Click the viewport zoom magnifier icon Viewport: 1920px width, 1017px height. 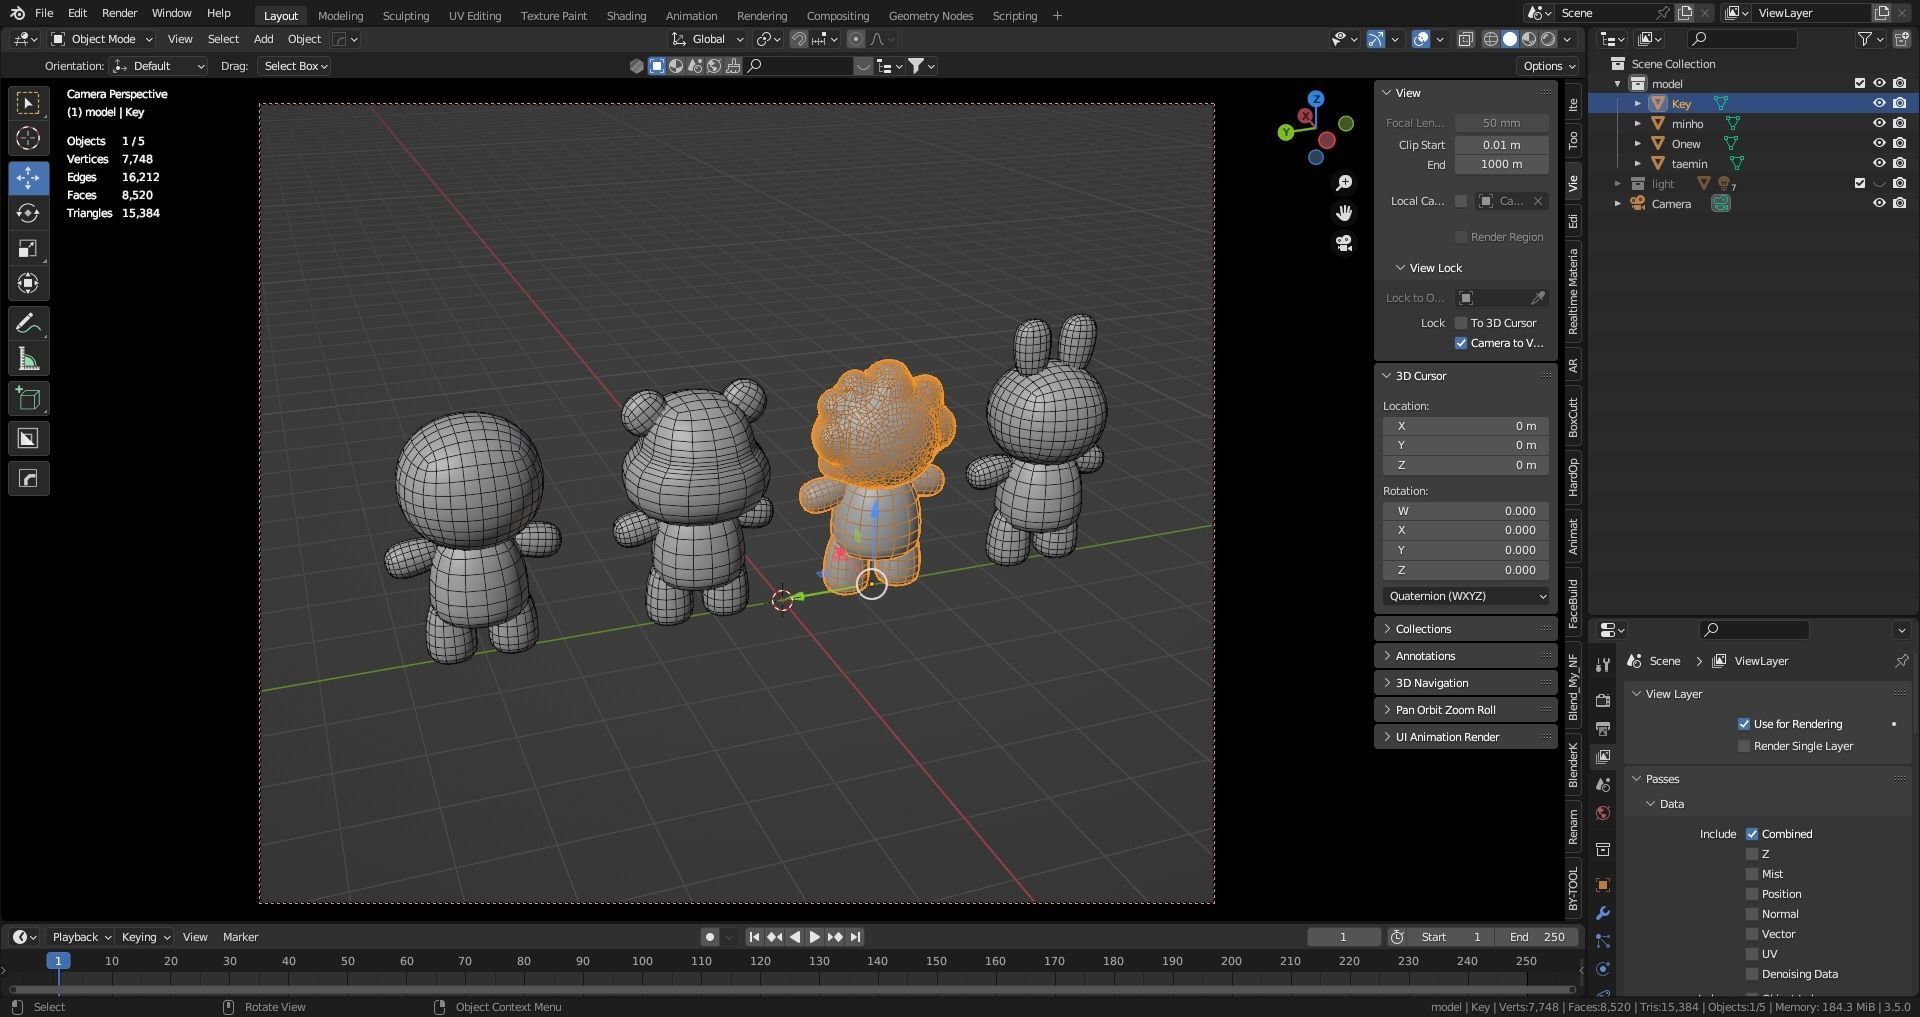tap(1344, 182)
